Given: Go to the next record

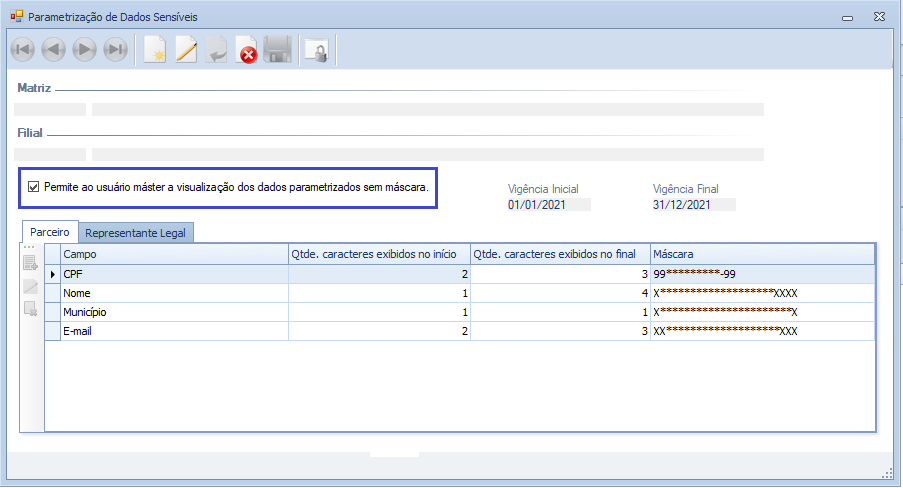Looking at the screenshot, I should pyautogui.click(x=85, y=50).
